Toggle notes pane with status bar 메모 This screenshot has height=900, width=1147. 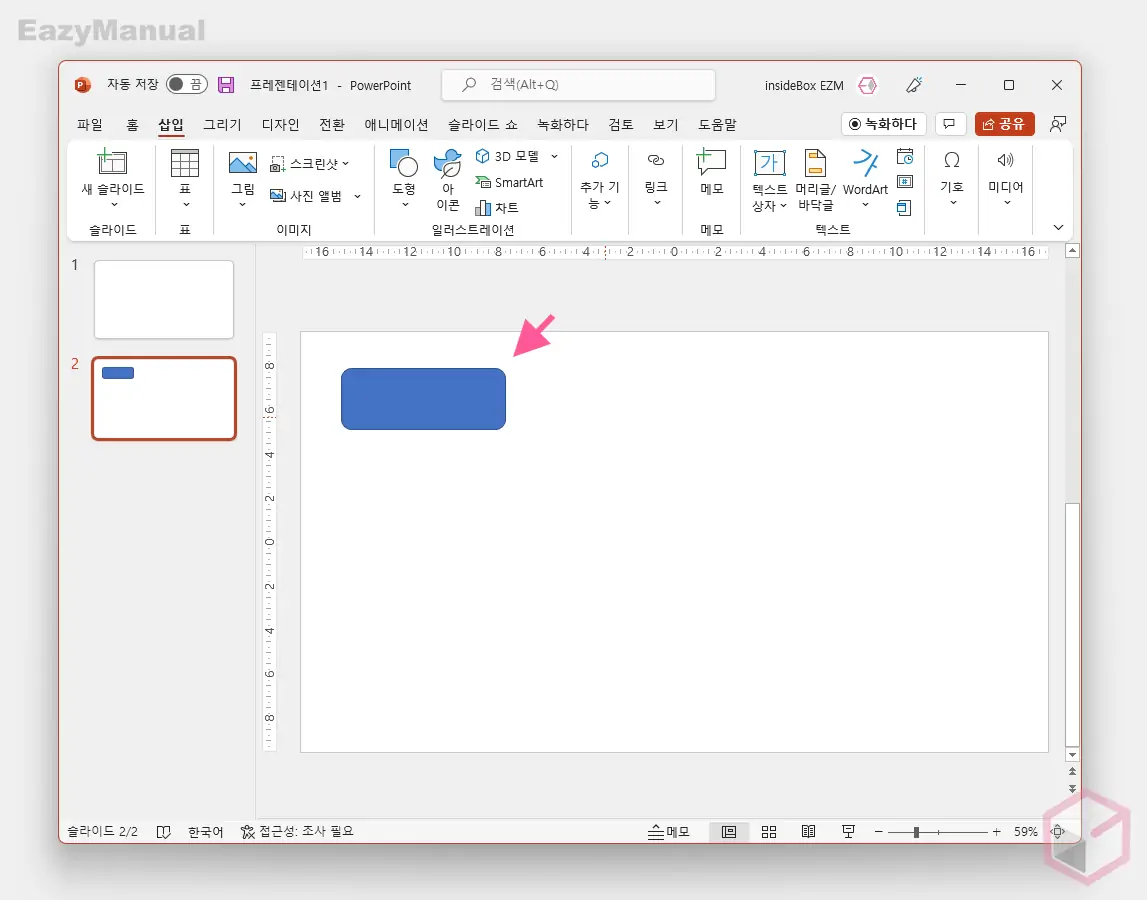[669, 832]
